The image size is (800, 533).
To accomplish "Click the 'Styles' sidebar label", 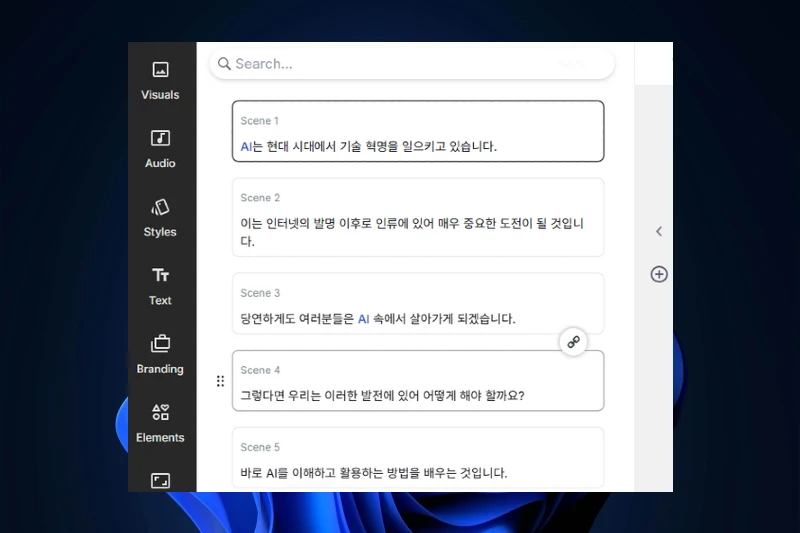I will [160, 232].
